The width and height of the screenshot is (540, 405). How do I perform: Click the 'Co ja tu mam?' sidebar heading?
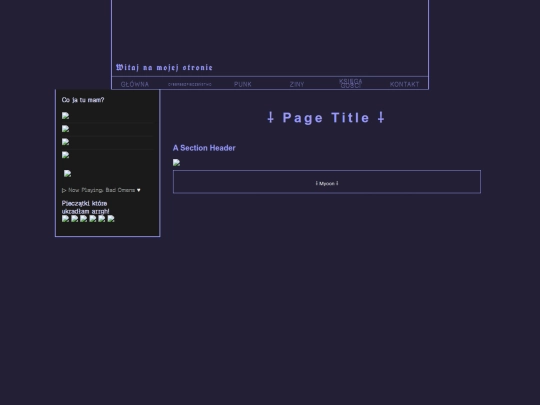click(83, 100)
